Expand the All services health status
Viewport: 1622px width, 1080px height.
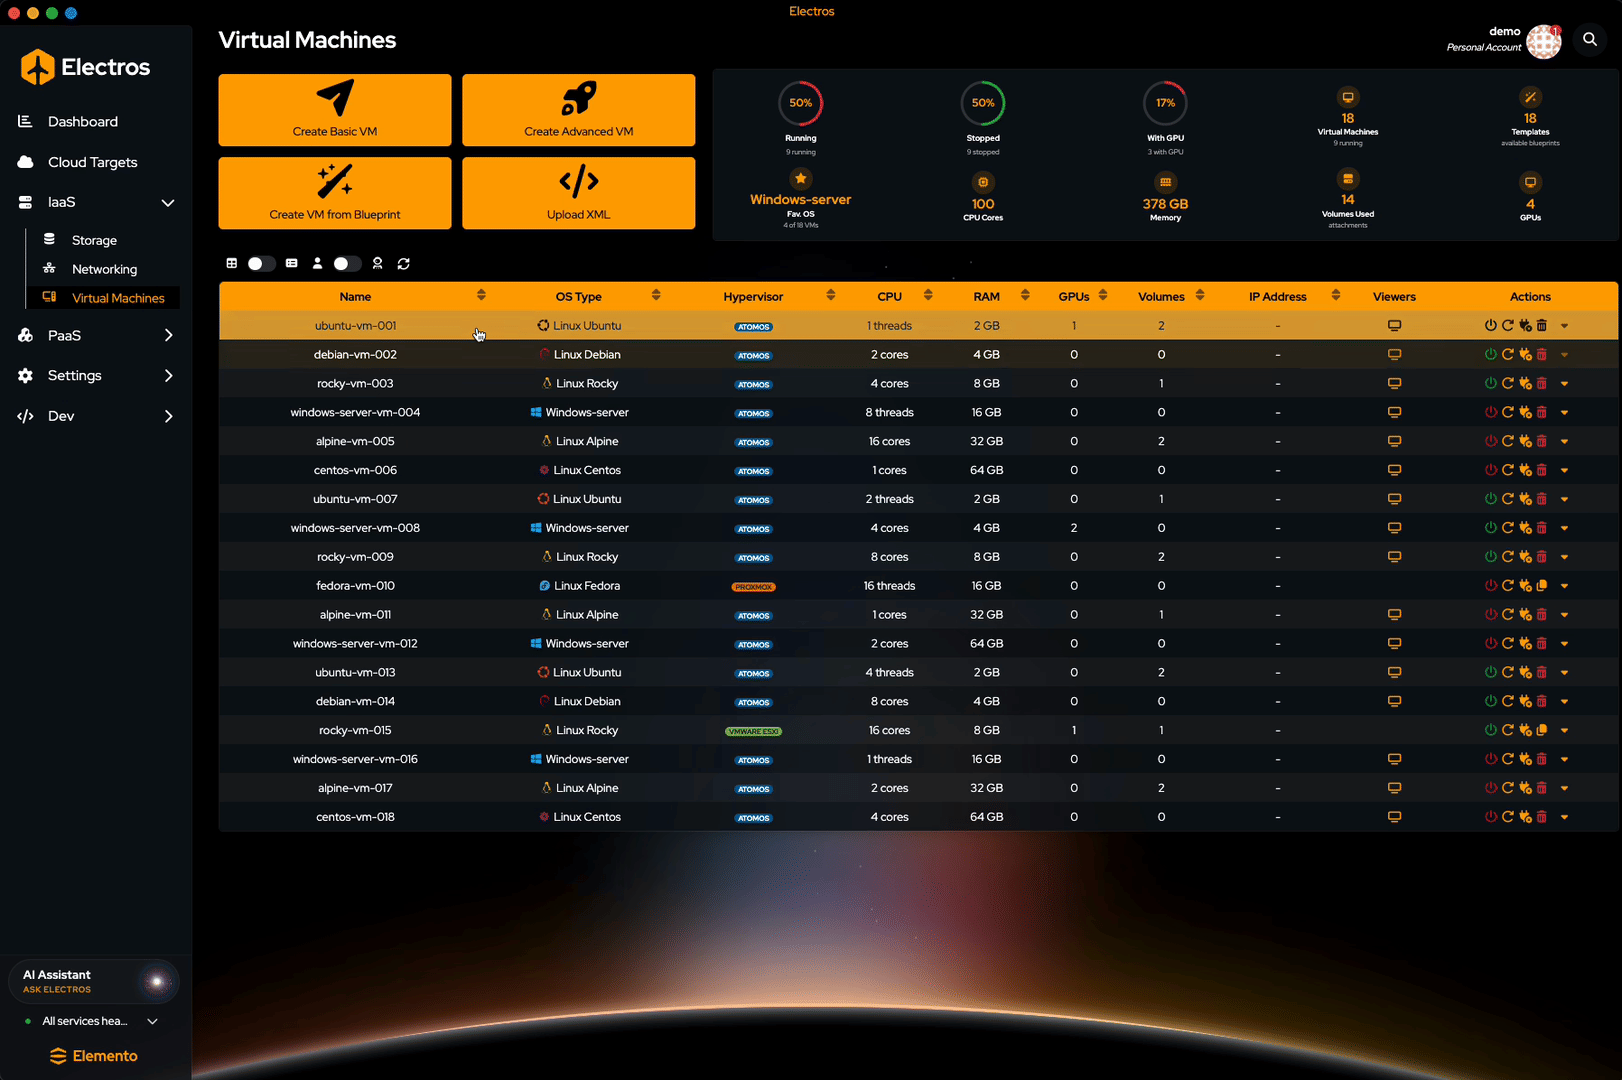click(x=152, y=1022)
